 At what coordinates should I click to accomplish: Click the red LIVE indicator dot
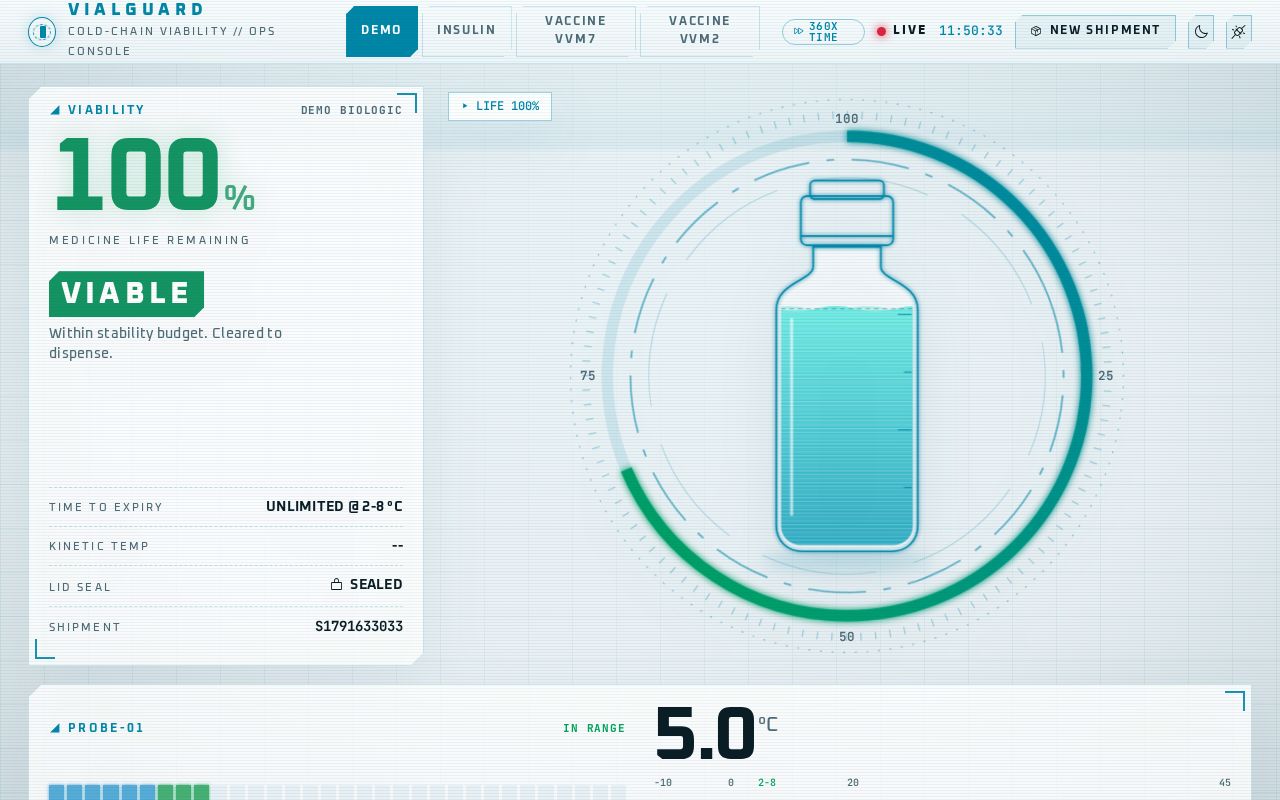tap(881, 31)
